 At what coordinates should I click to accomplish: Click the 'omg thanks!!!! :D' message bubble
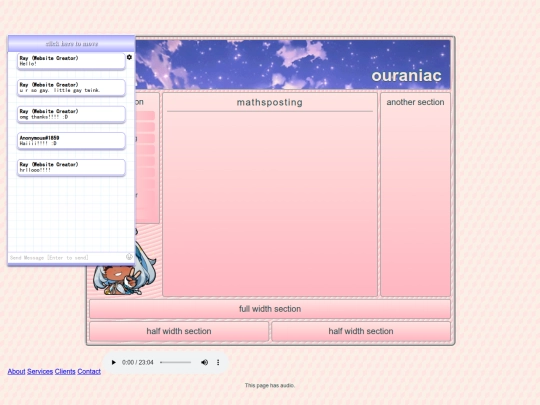tap(71, 114)
